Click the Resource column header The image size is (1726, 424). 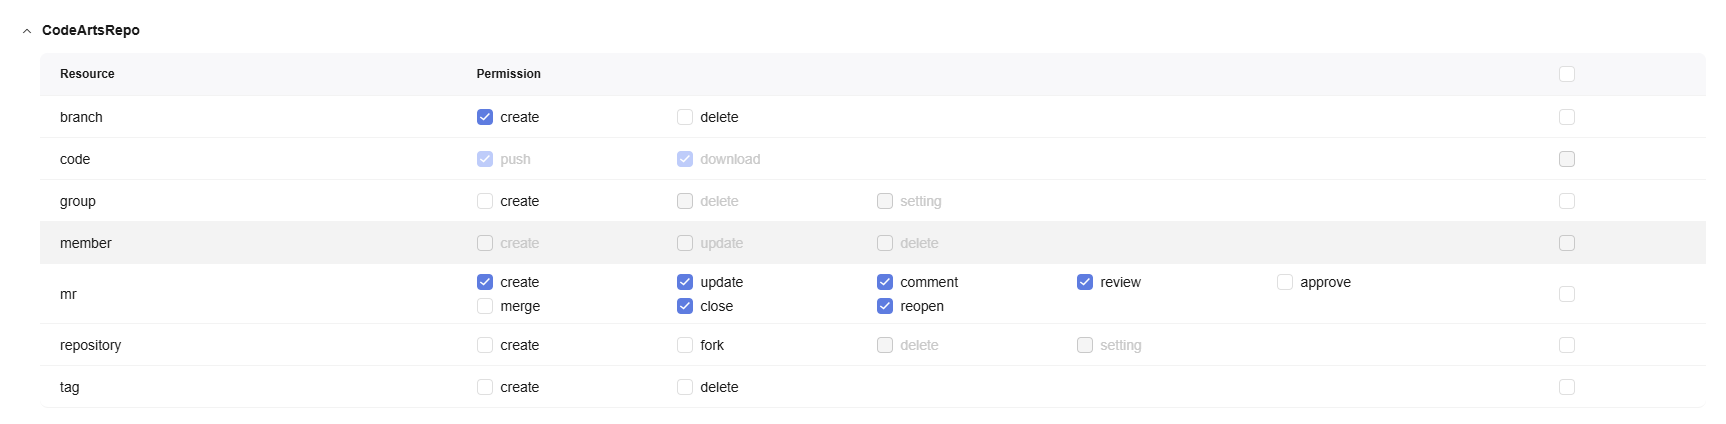(87, 74)
